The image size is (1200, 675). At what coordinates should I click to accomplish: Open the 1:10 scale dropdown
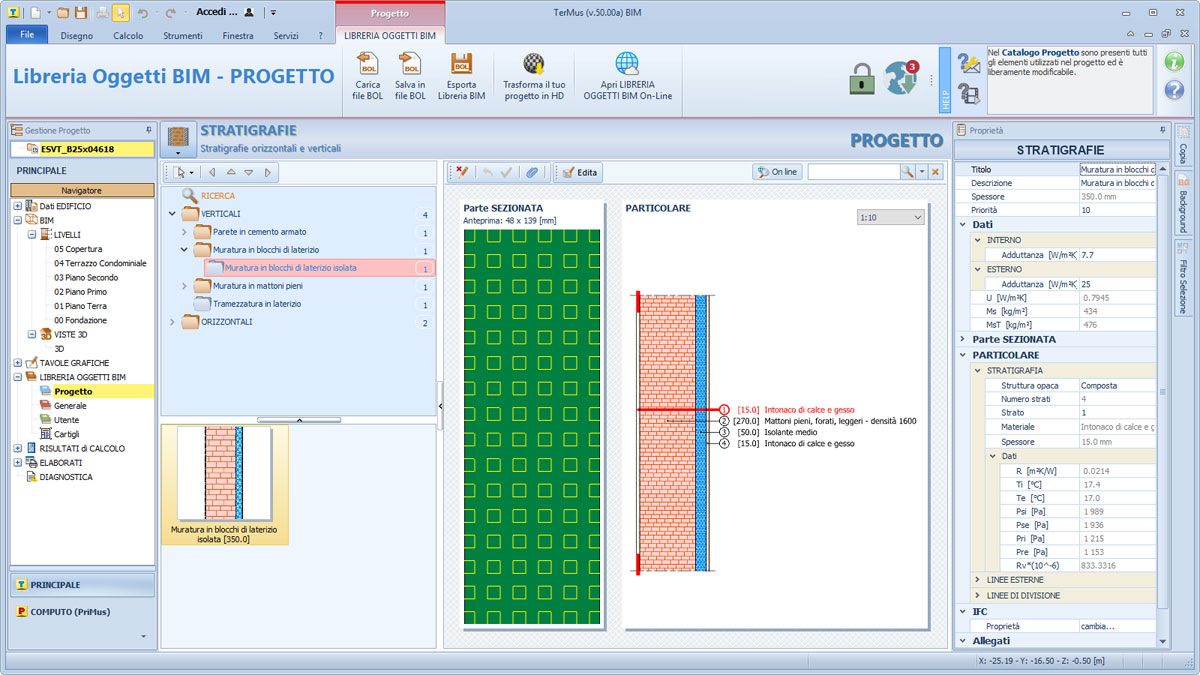click(x=891, y=217)
